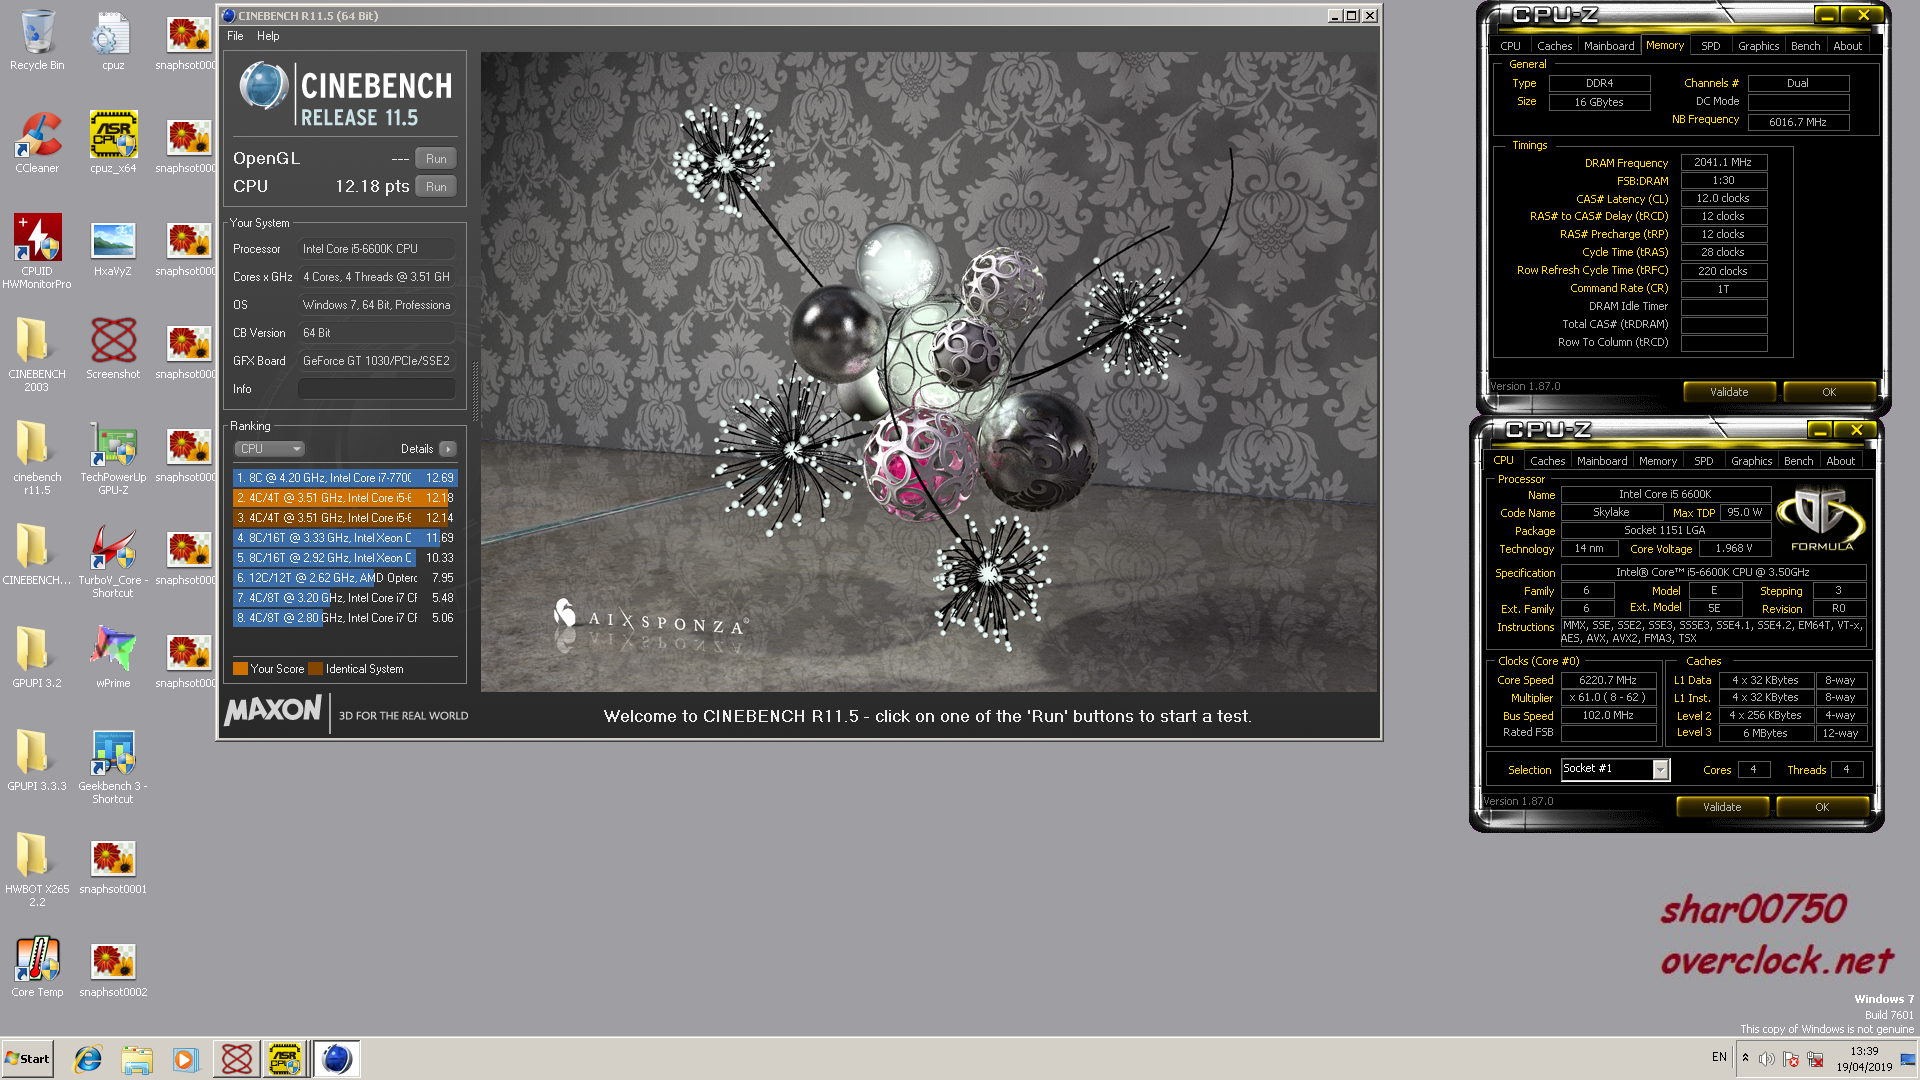
Task: Click the Start button
Action: pos(28,1059)
